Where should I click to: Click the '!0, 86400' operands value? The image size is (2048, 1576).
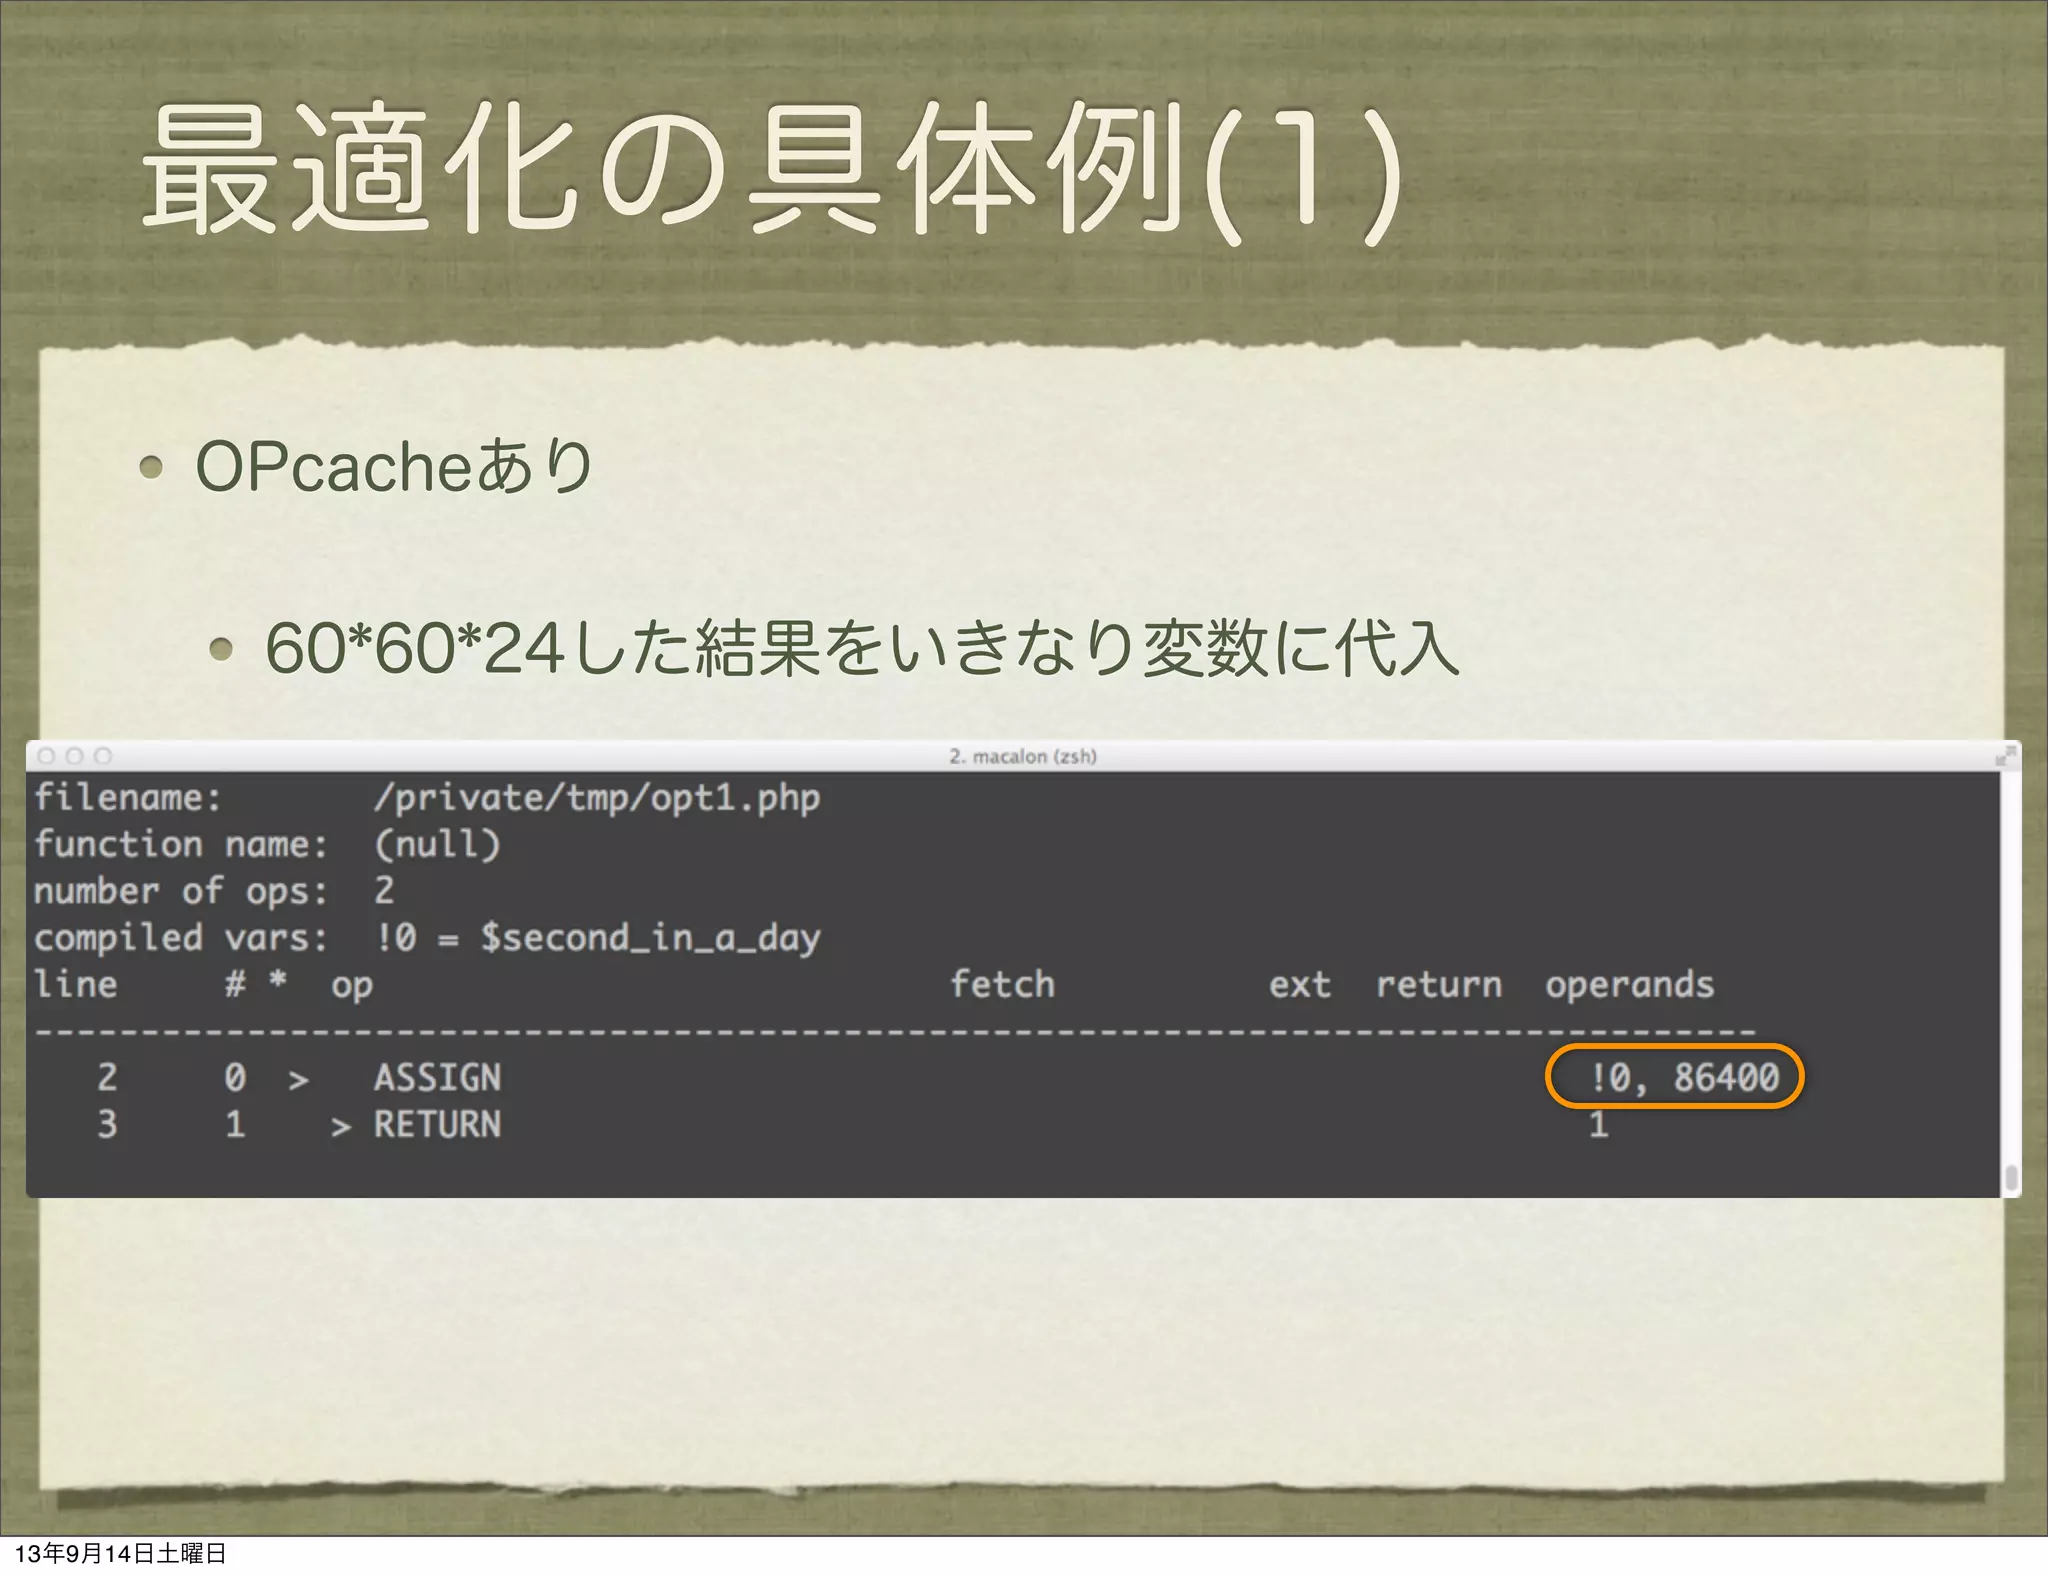point(1685,1078)
